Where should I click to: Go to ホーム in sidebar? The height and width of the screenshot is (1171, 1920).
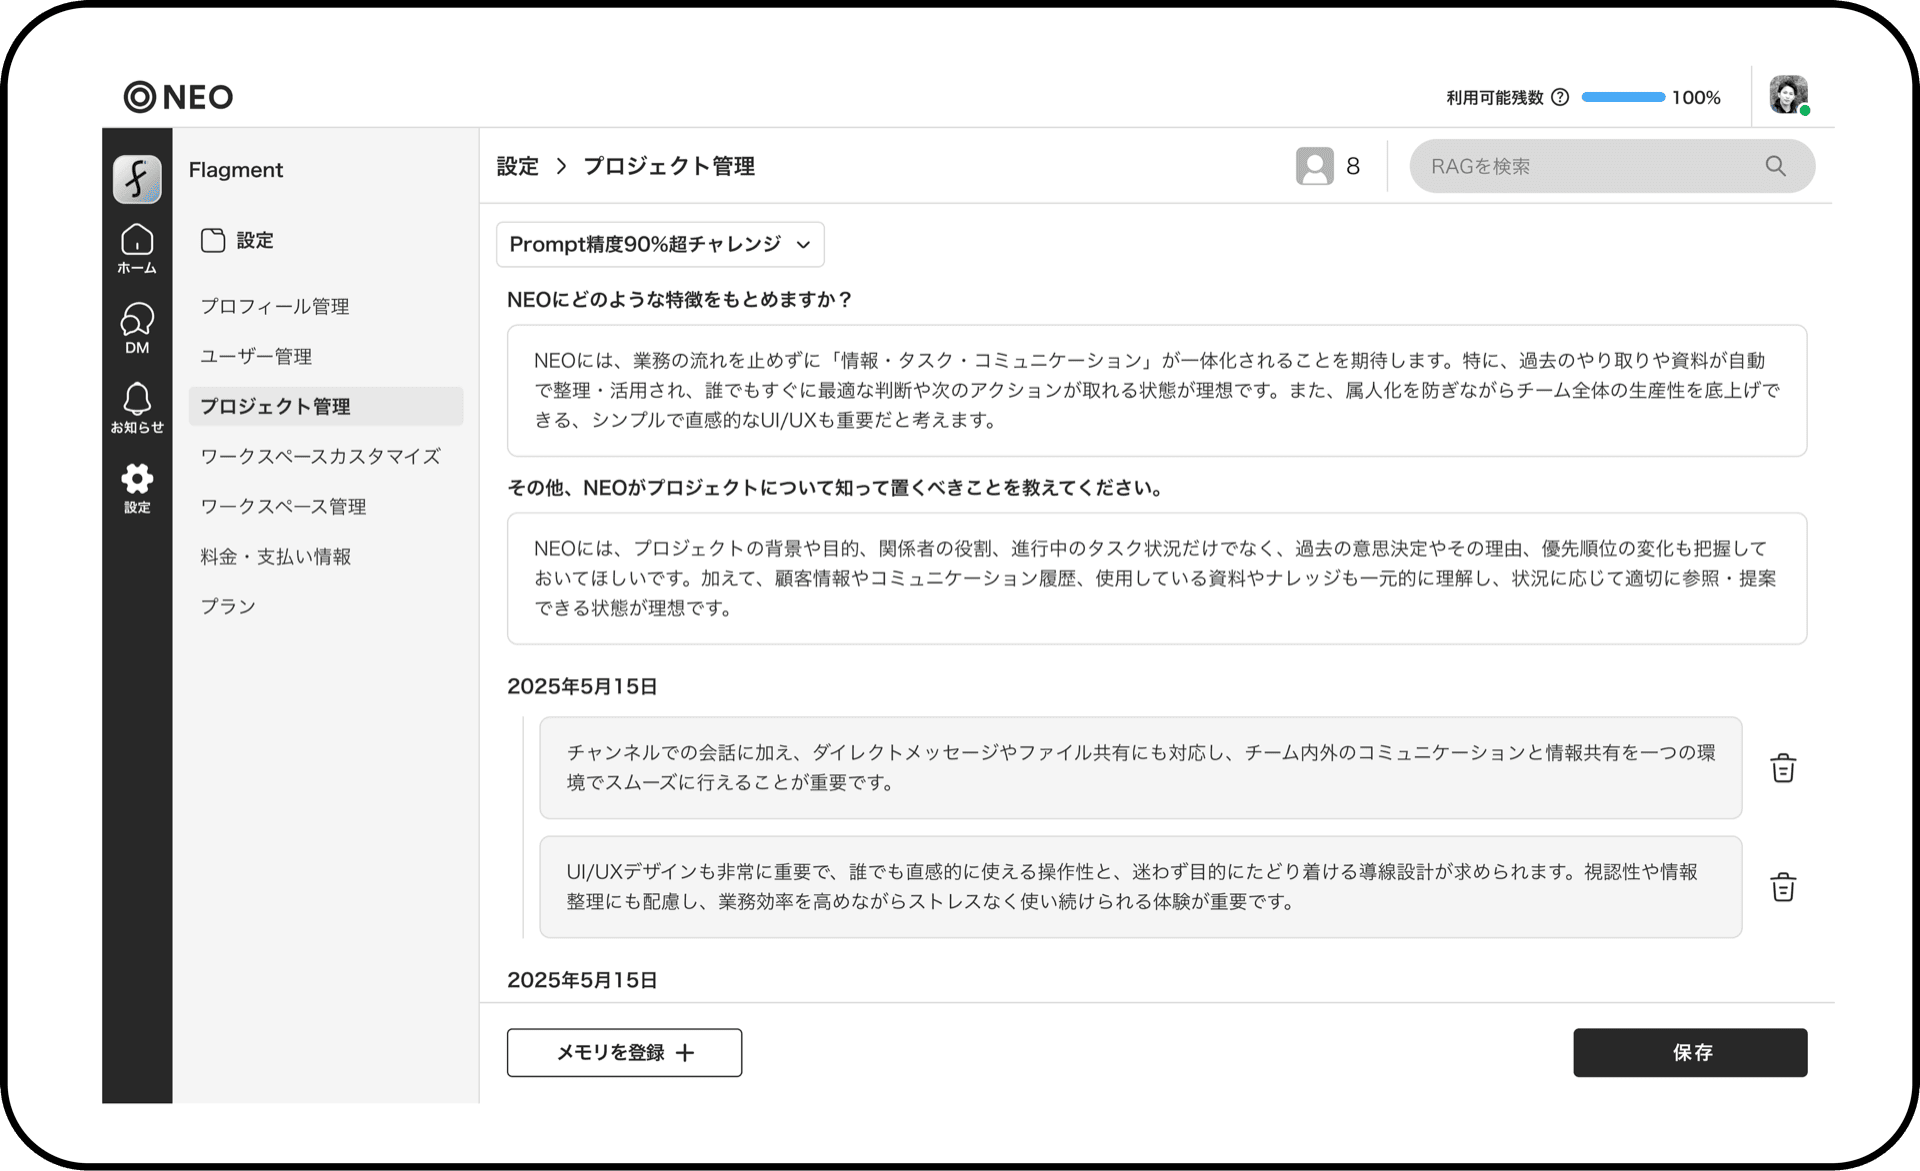pos(137,249)
